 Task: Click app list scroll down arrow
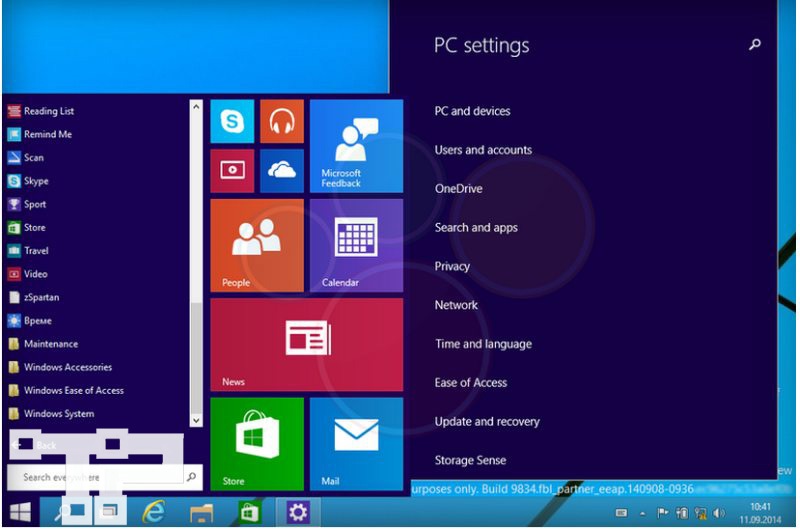[x=196, y=420]
